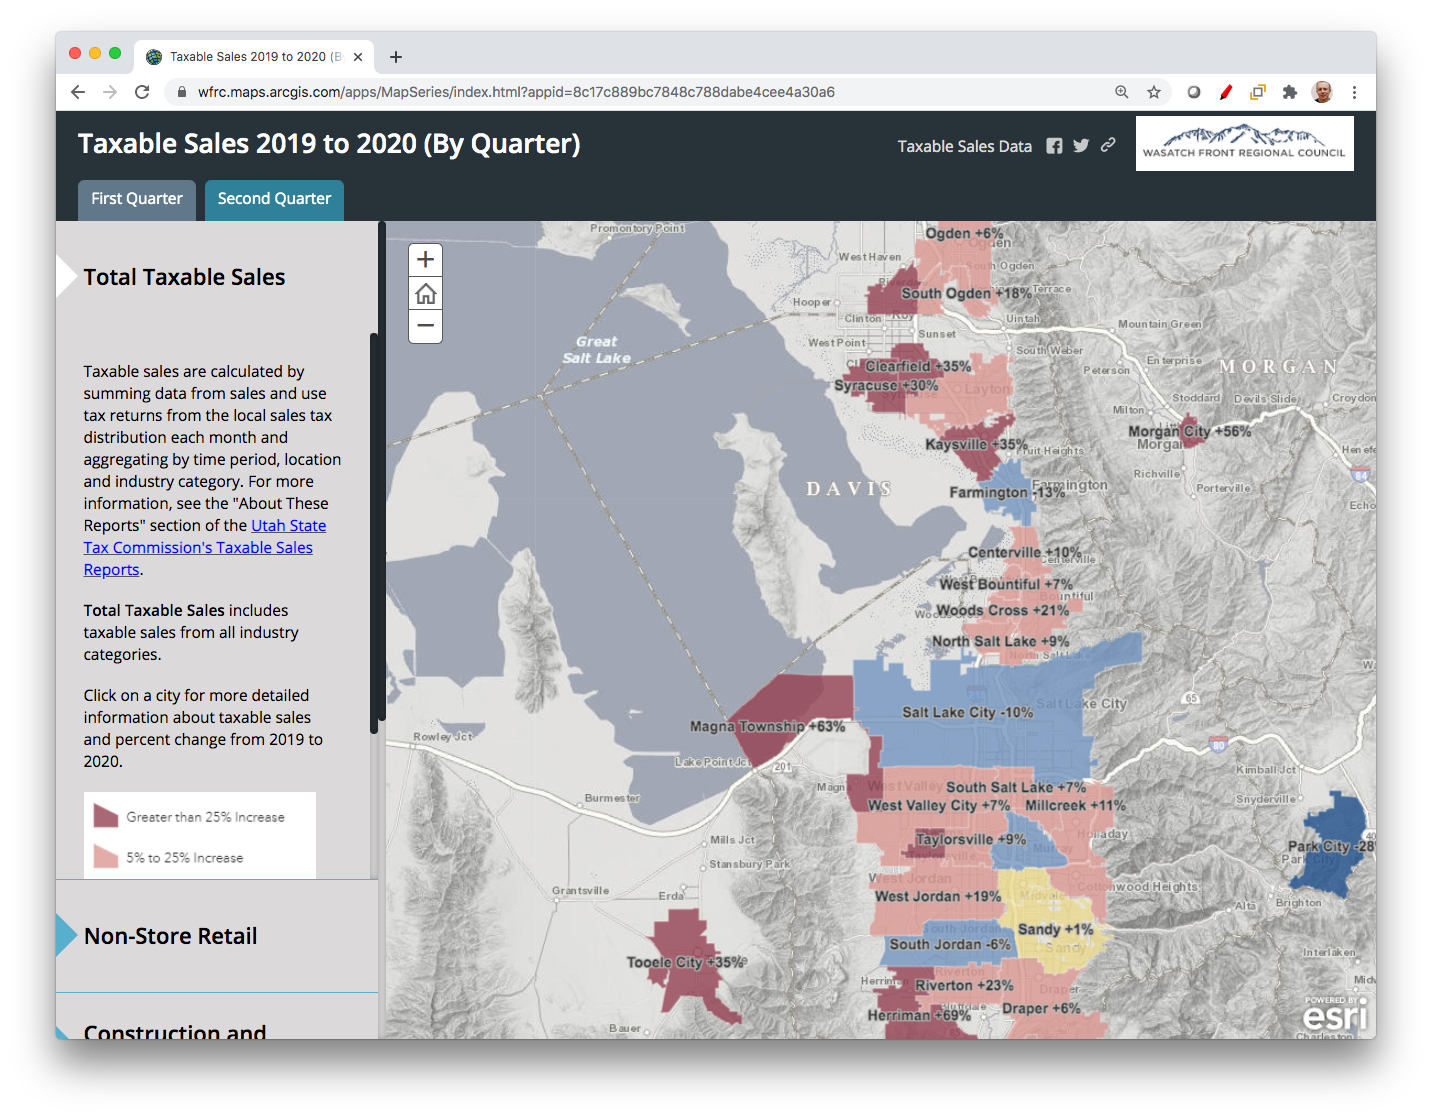Zoom in on the map
The height and width of the screenshot is (1119, 1432).
425,260
